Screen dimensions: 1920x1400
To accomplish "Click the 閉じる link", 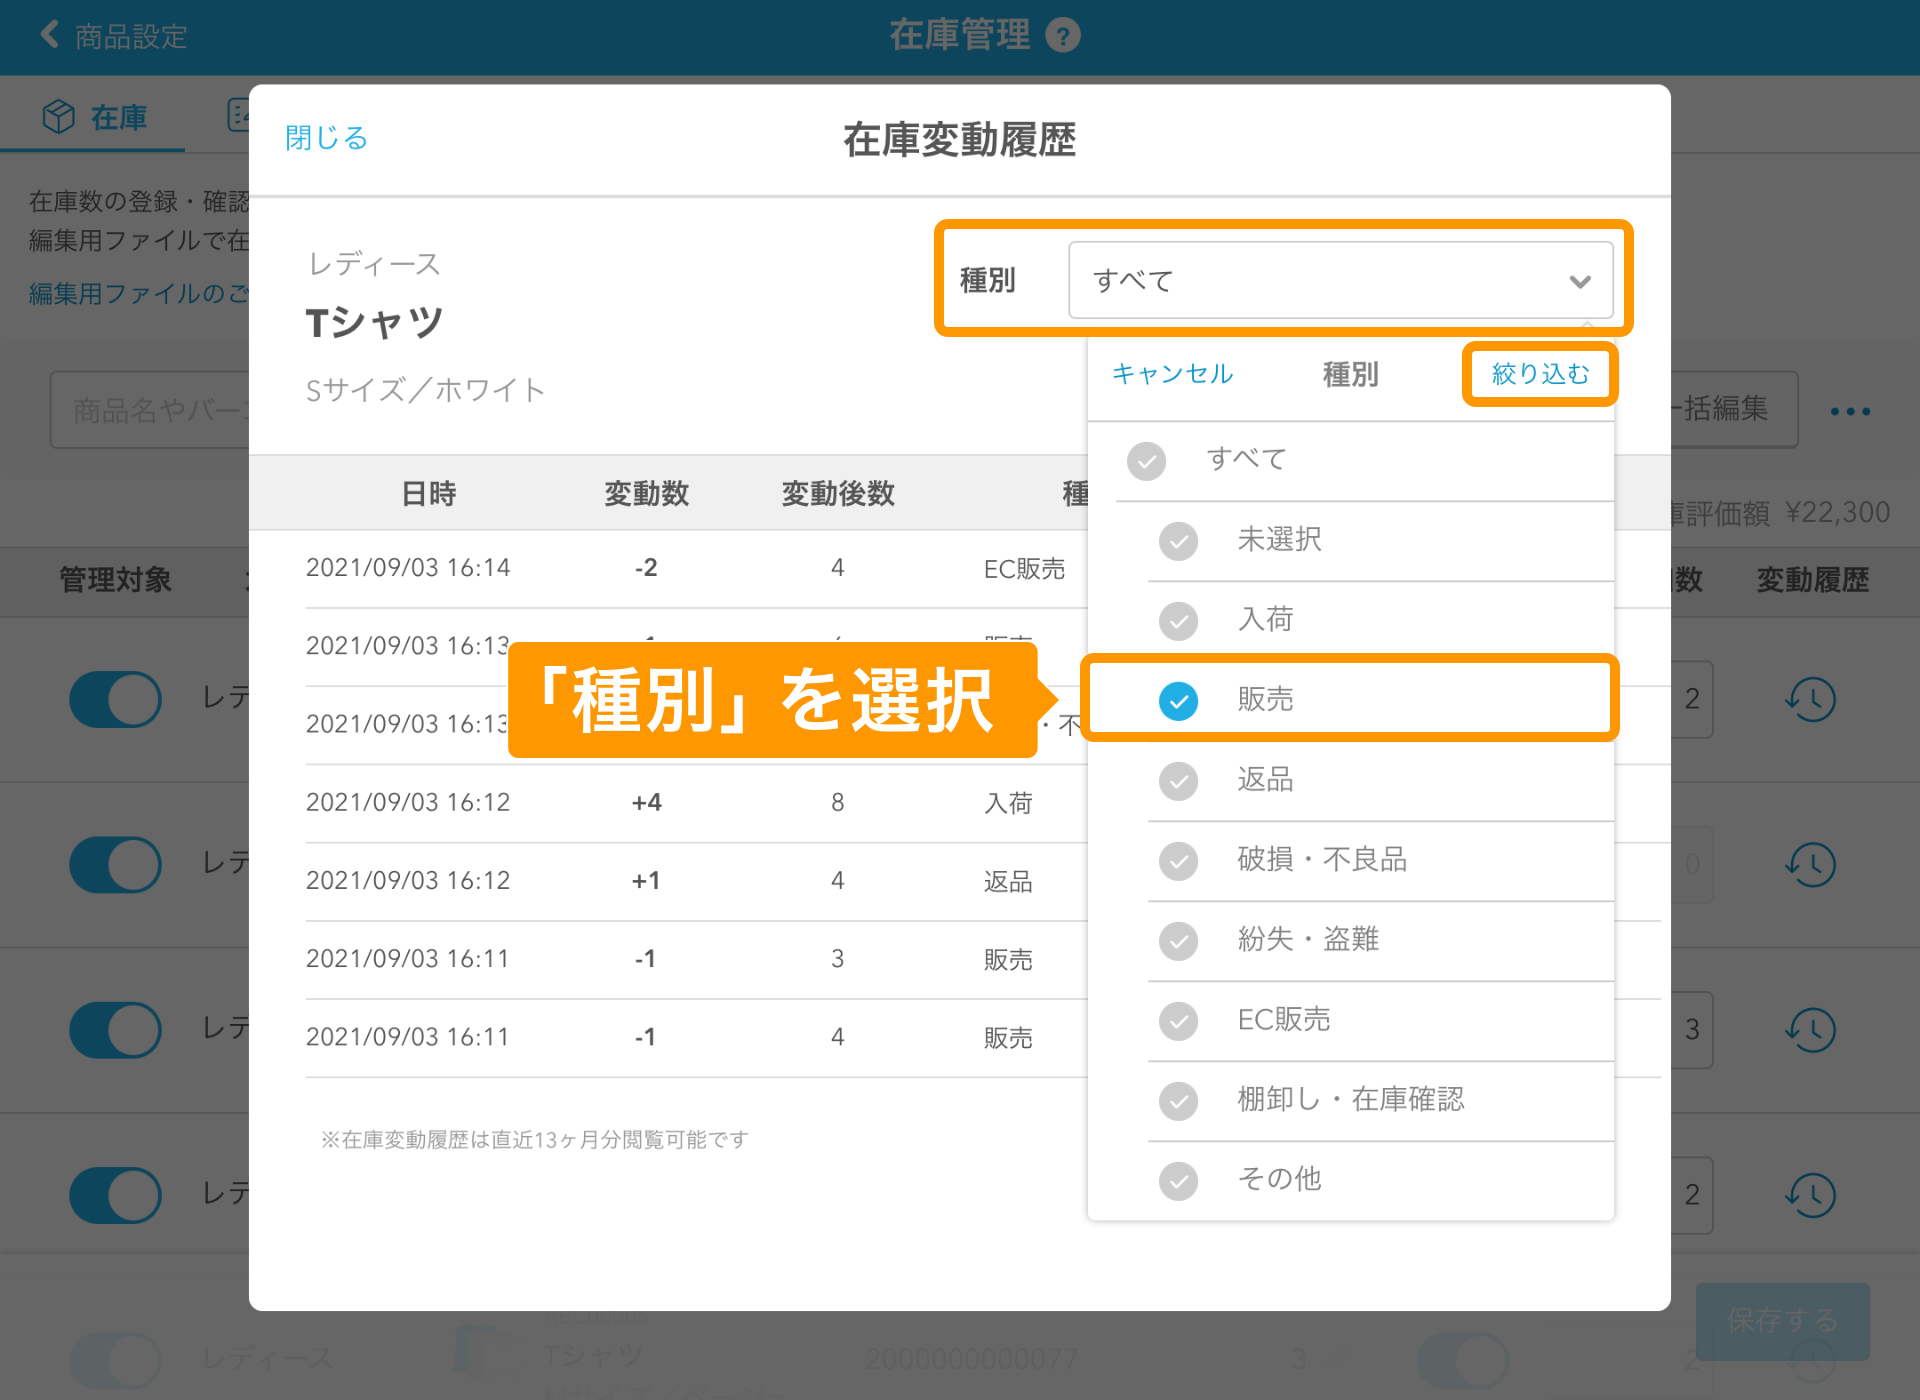I will [326, 138].
